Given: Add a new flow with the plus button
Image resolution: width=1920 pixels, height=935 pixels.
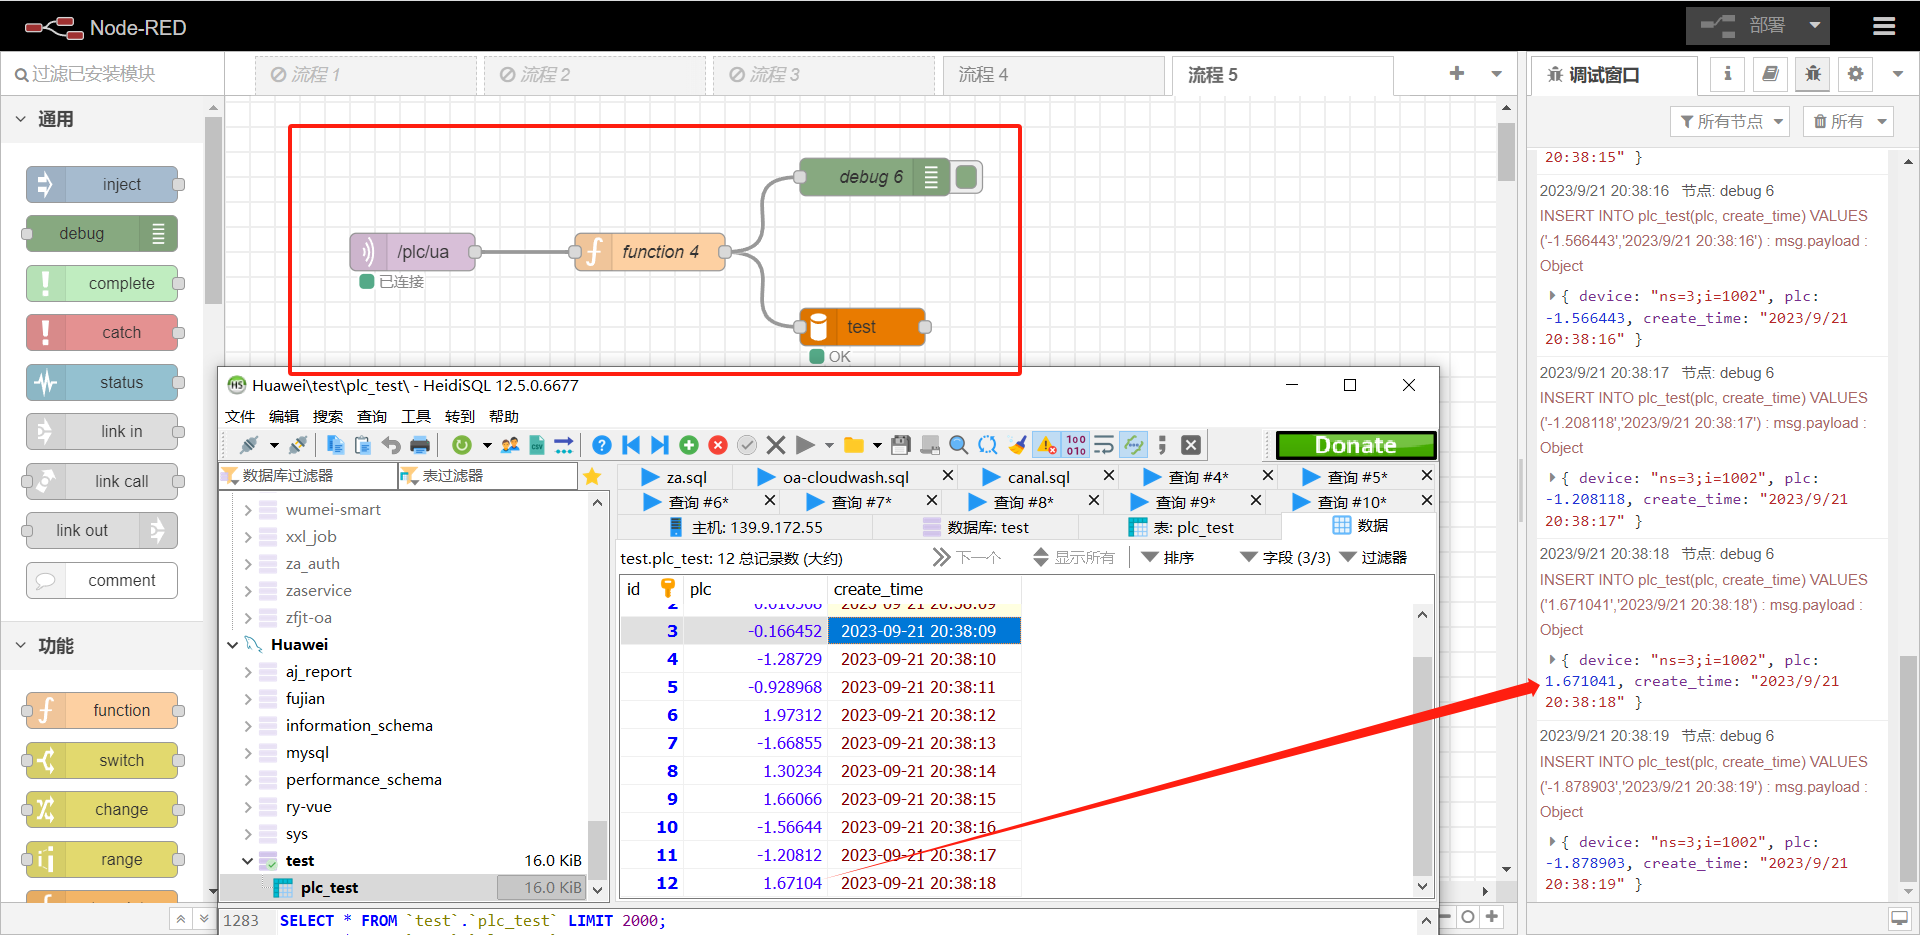Looking at the screenshot, I should click(1457, 74).
